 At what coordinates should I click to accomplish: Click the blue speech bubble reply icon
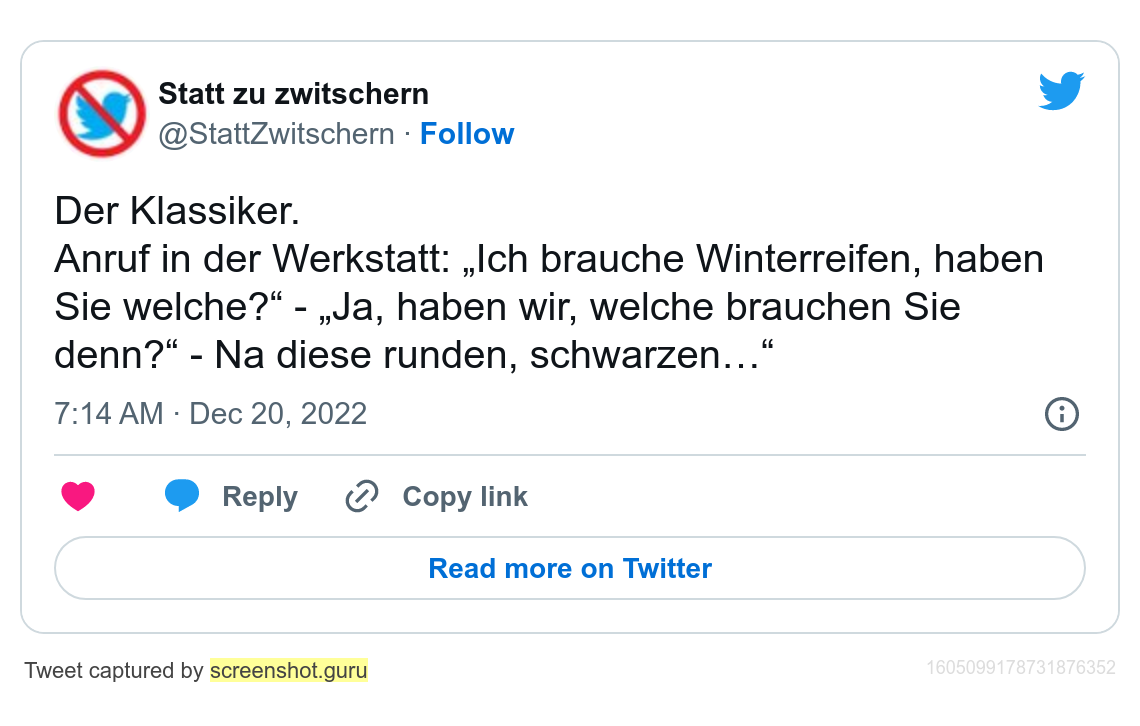click(x=182, y=496)
